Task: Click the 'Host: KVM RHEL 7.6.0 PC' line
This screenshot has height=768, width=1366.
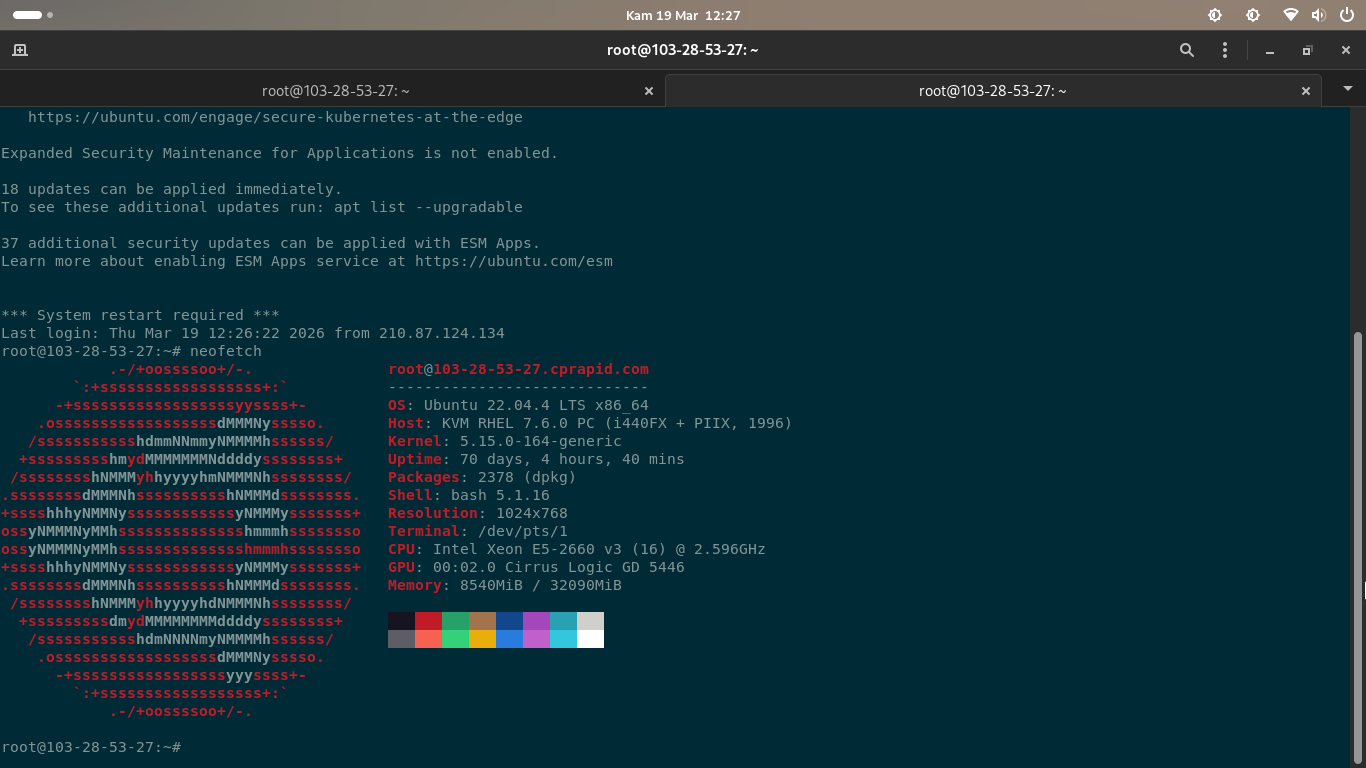Action: (x=590, y=423)
